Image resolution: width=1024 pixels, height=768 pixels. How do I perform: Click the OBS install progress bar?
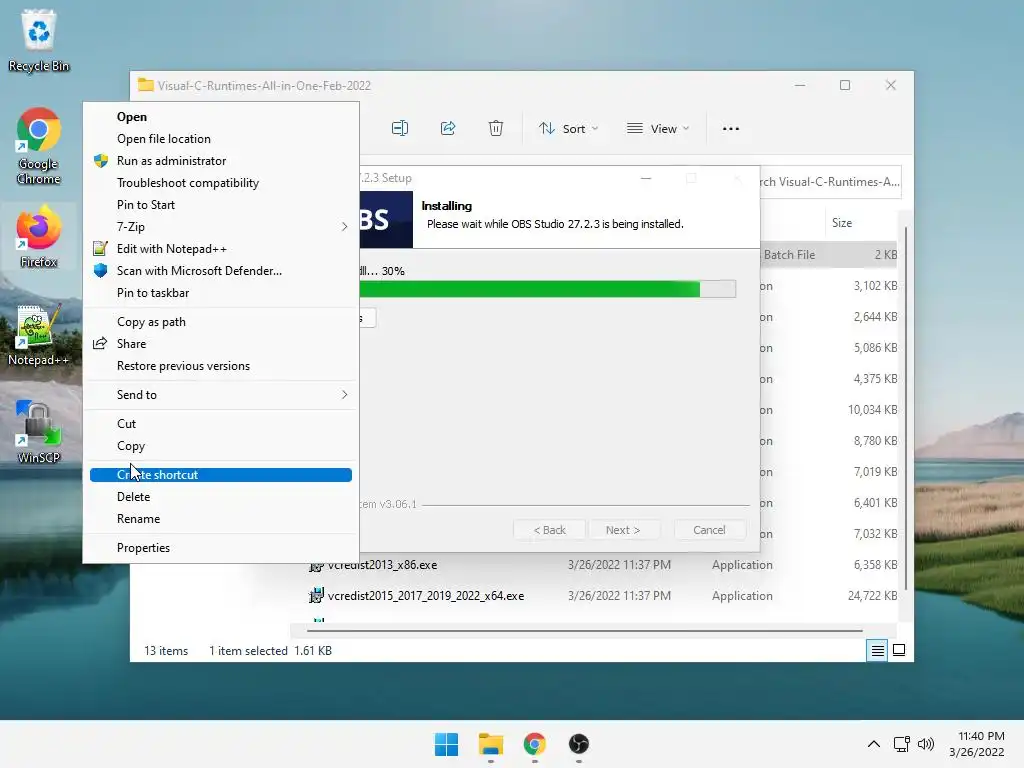[x=547, y=289]
